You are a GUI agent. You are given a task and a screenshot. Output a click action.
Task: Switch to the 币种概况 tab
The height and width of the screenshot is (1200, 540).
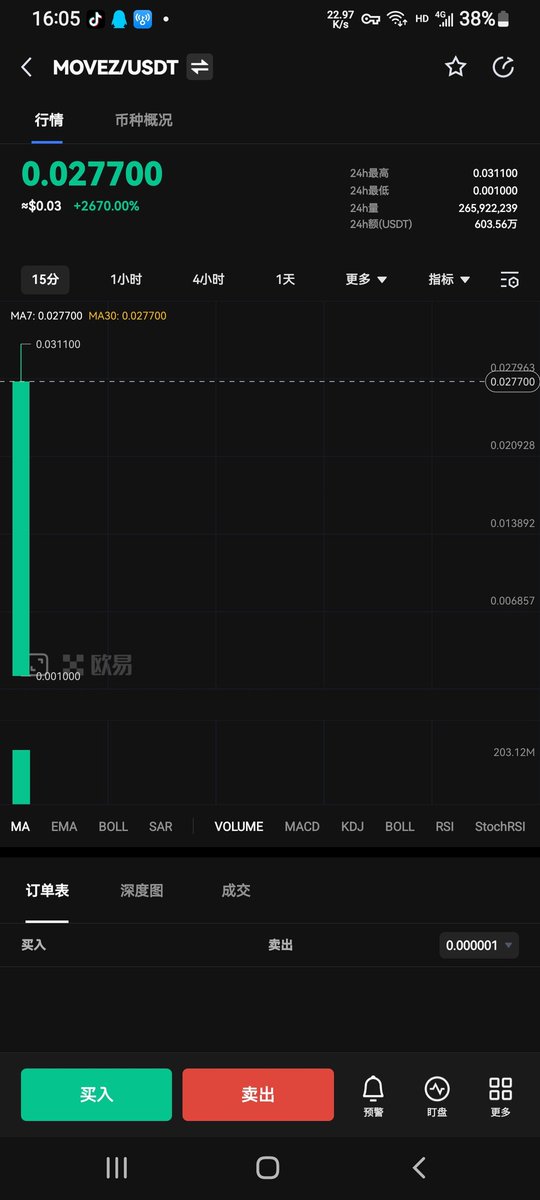[143, 120]
